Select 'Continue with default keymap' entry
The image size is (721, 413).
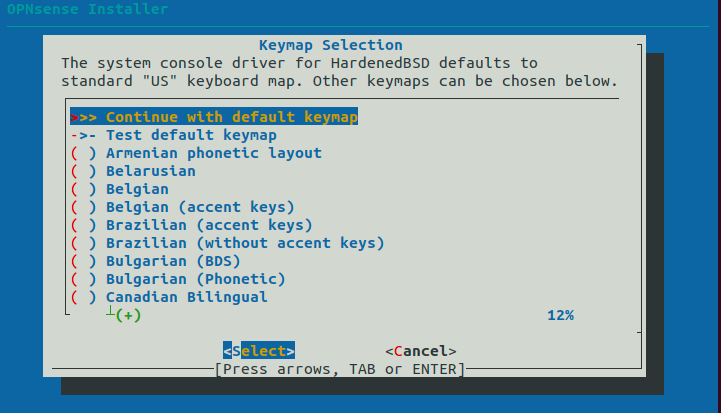tap(214, 117)
